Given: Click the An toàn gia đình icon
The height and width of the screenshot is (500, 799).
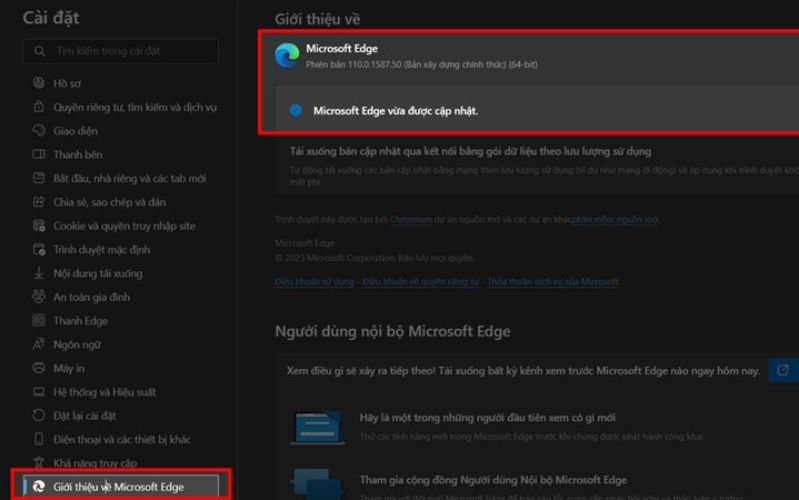Looking at the screenshot, I should tap(39, 297).
